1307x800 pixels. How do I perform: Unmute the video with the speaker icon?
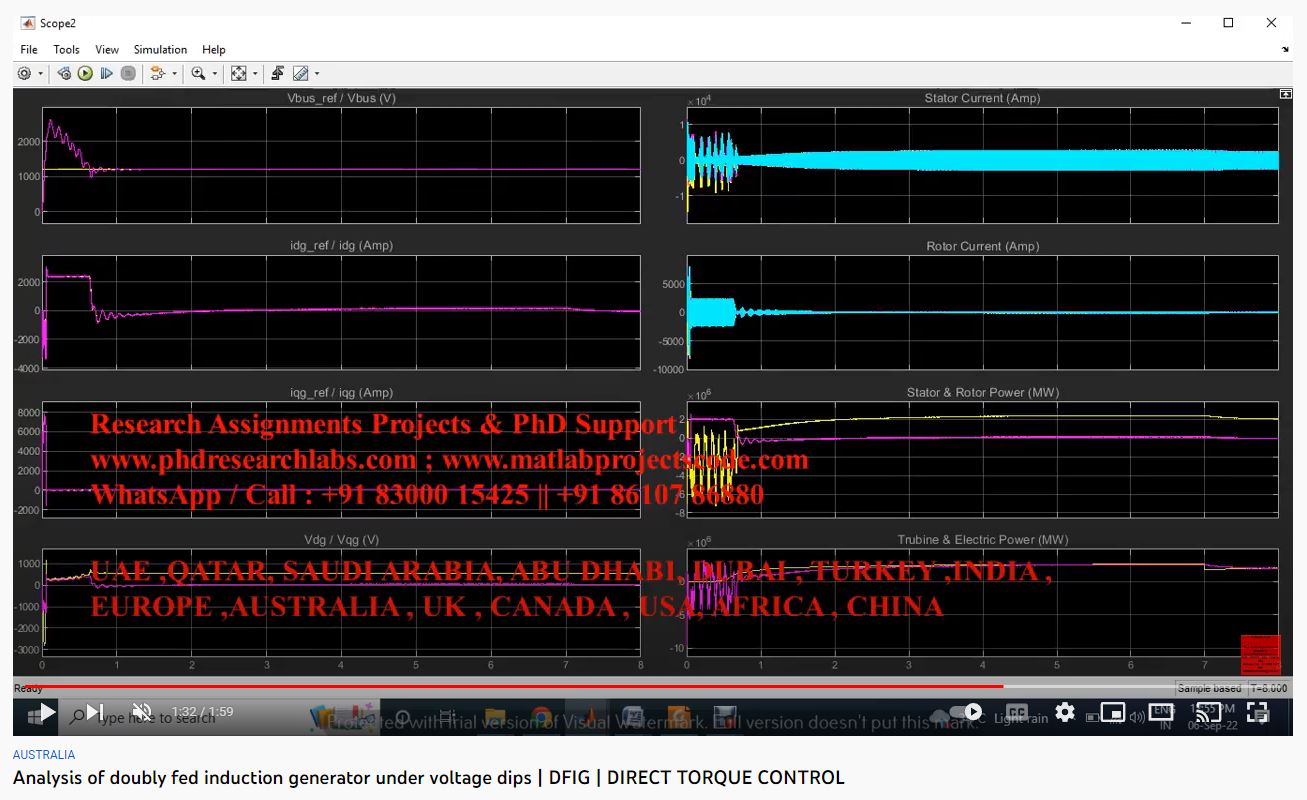[142, 712]
